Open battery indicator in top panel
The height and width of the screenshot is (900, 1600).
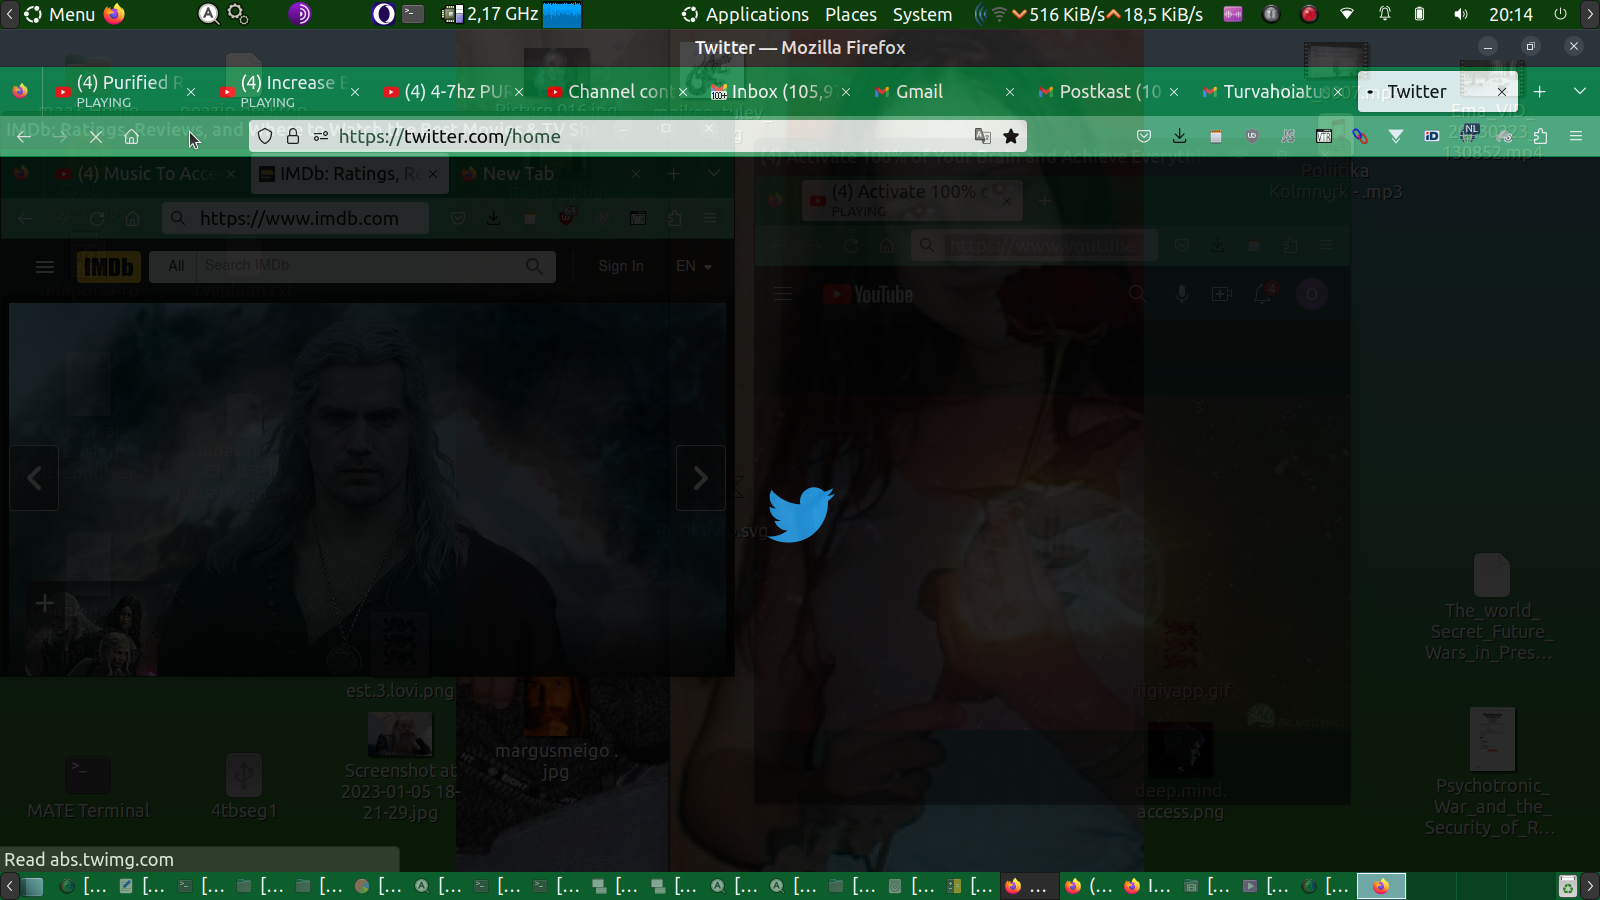click(1420, 14)
